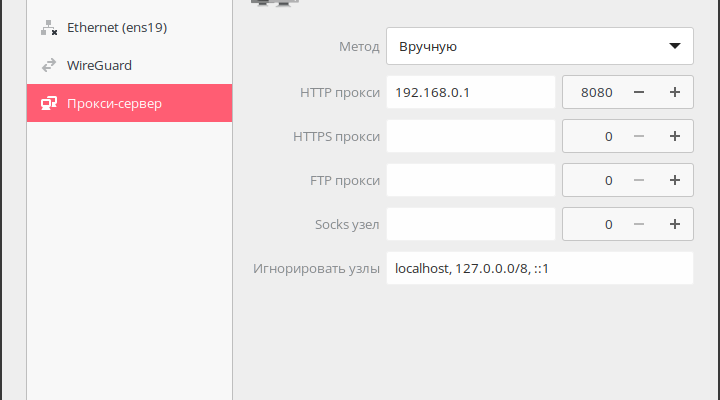
Task: Increase HTTP прокси port with plus
Action: pyautogui.click(x=674, y=92)
